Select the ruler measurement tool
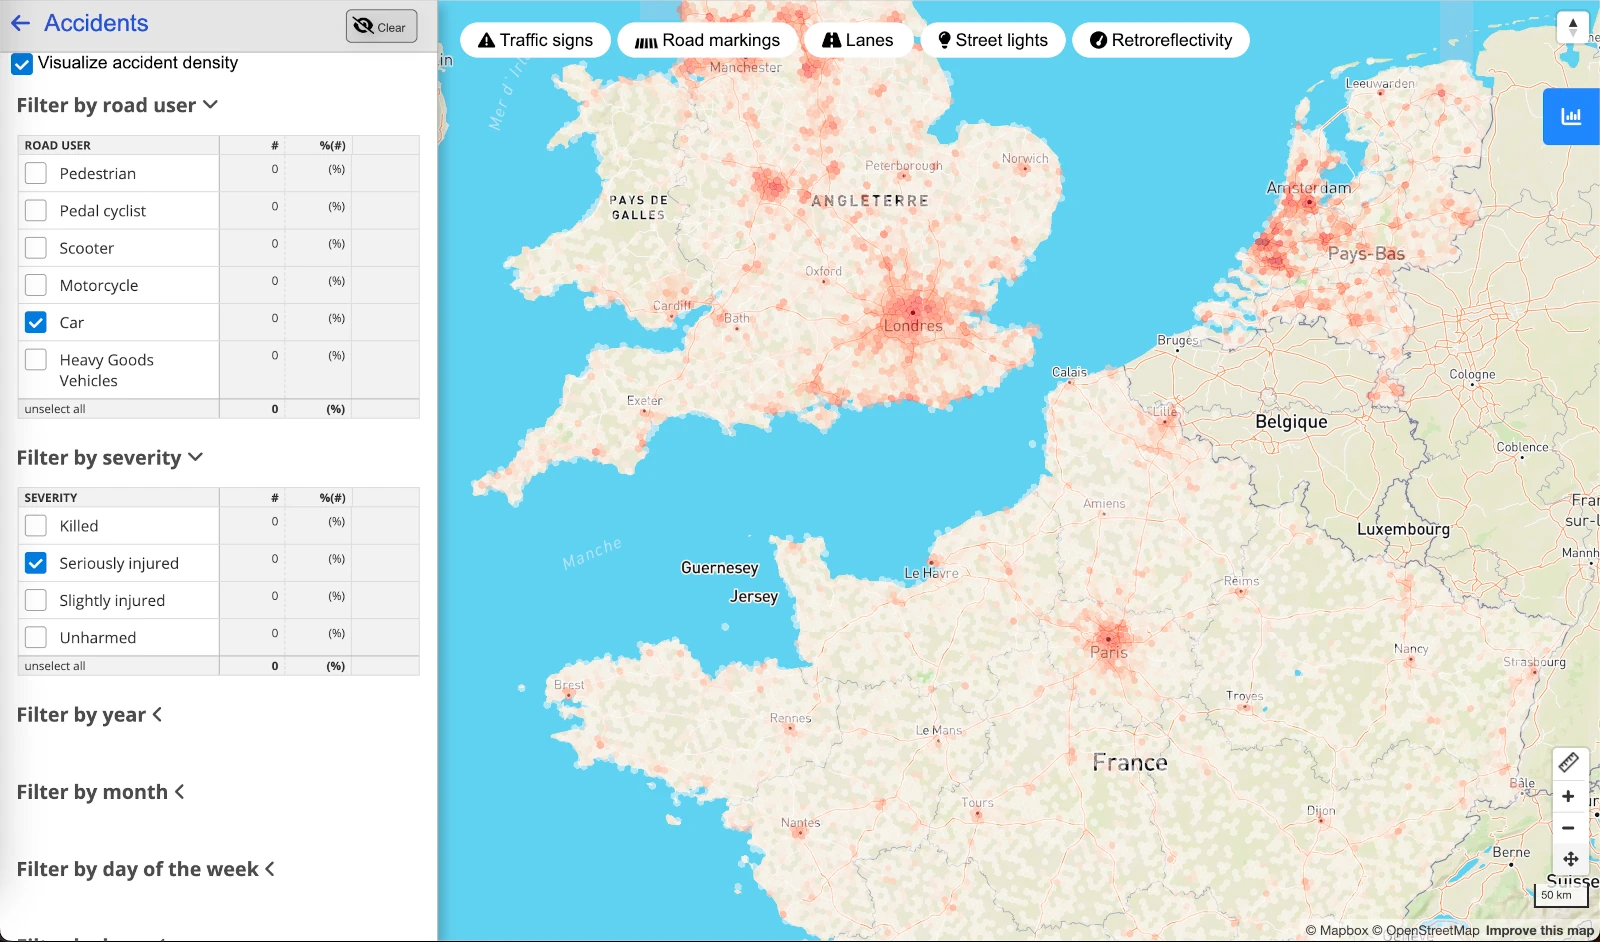 (1568, 763)
